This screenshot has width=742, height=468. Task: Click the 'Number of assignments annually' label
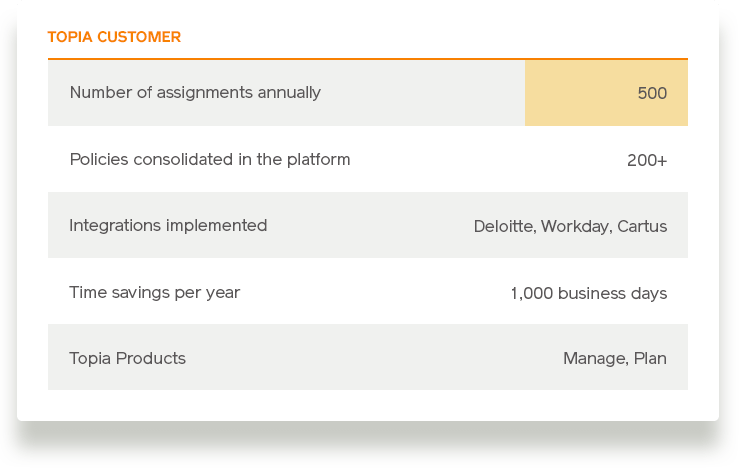coord(195,93)
